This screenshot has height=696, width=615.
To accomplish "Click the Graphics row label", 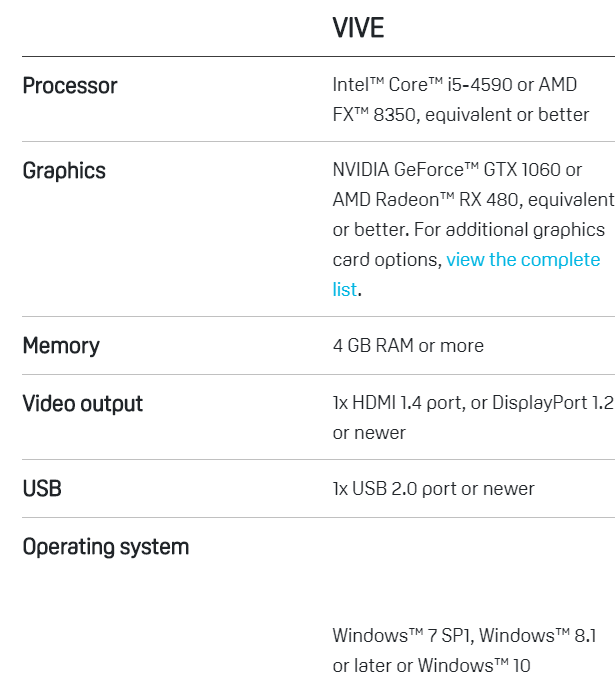I will (64, 171).
